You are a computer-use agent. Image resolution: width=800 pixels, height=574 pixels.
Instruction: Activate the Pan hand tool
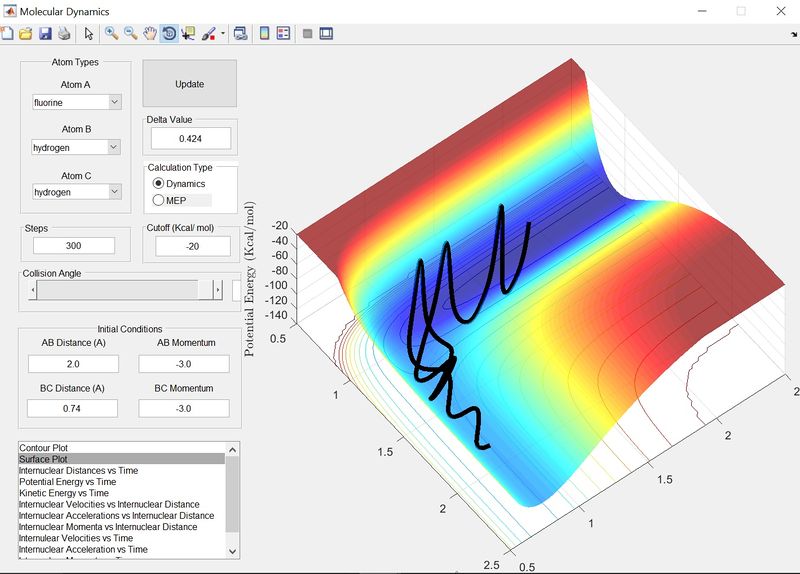point(150,33)
